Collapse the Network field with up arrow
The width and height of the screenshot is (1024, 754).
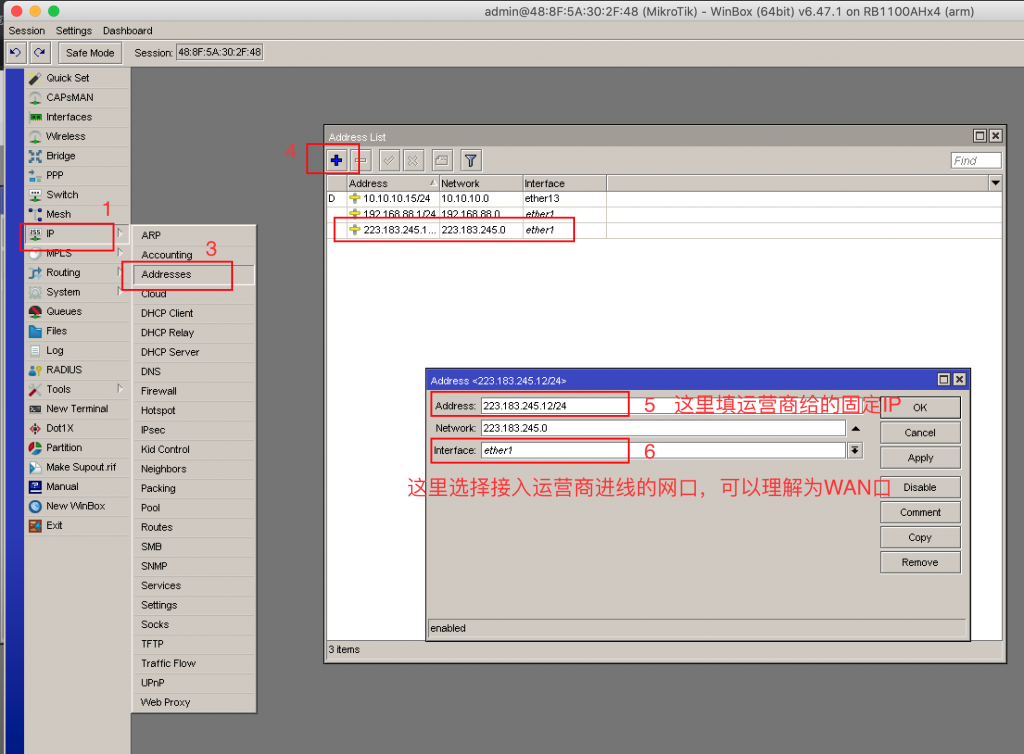click(856, 428)
